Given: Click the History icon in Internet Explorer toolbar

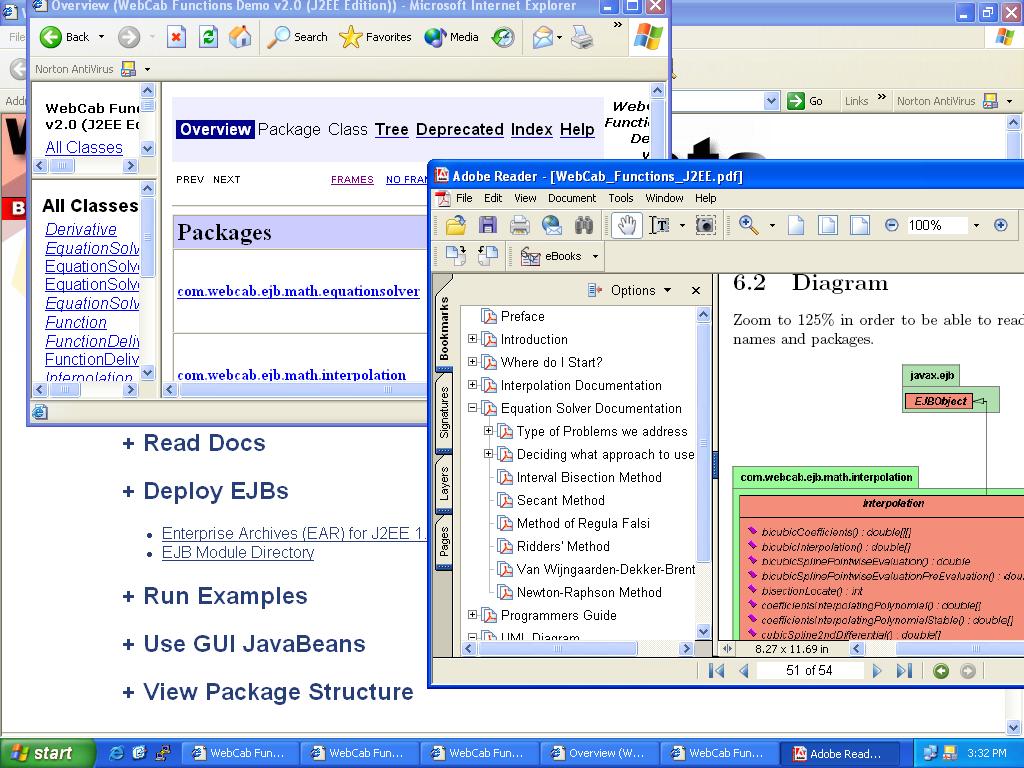Looking at the screenshot, I should [x=503, y=37].
